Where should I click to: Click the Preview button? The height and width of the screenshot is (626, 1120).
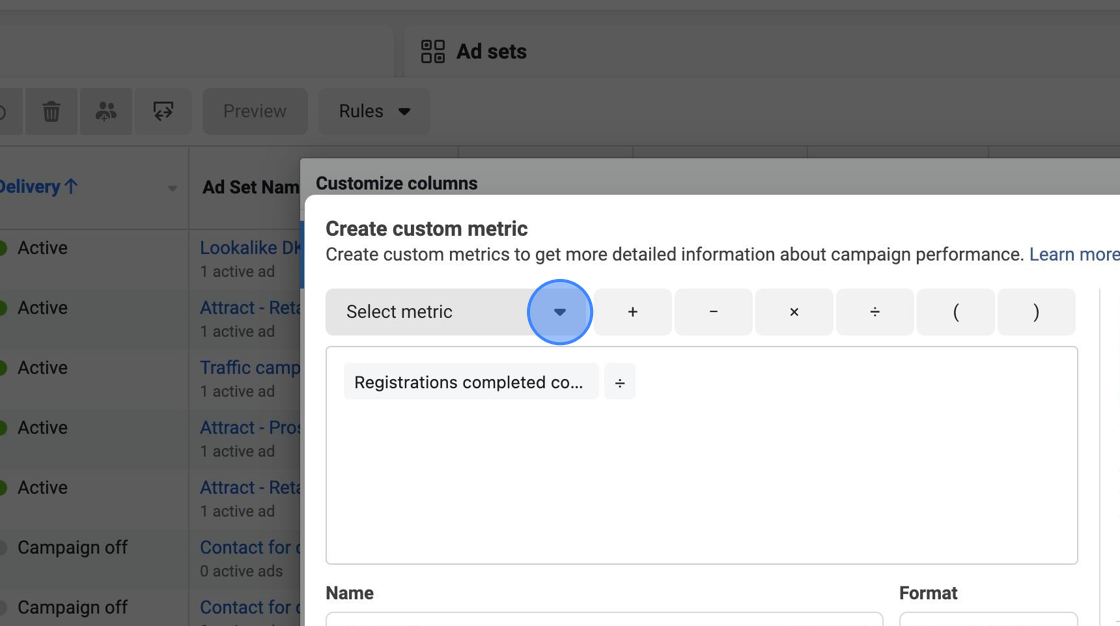pos(254,111)
